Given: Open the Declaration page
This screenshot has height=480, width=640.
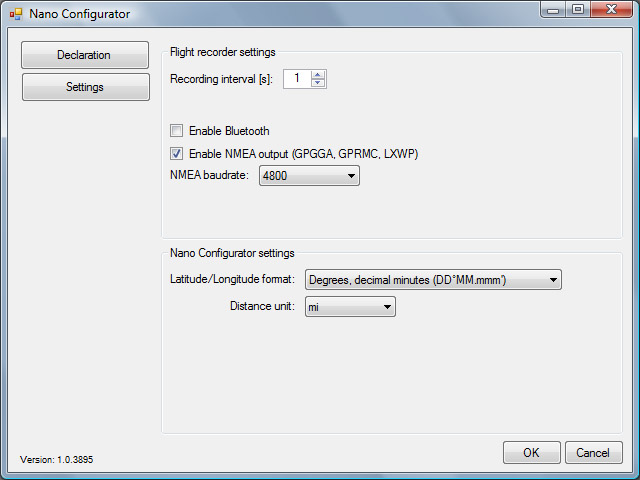Looking at the screenshot, I should click(85, 55).
